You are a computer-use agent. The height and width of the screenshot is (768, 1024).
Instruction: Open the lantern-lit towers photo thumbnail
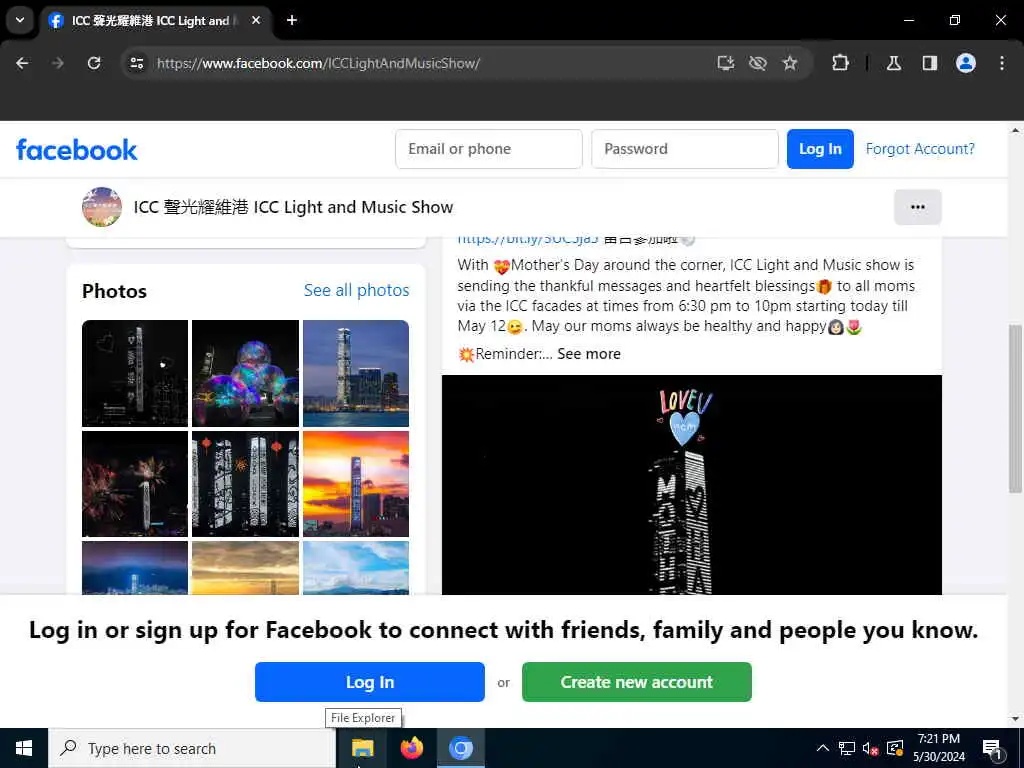pyautogui.click(x=246, y=484)
